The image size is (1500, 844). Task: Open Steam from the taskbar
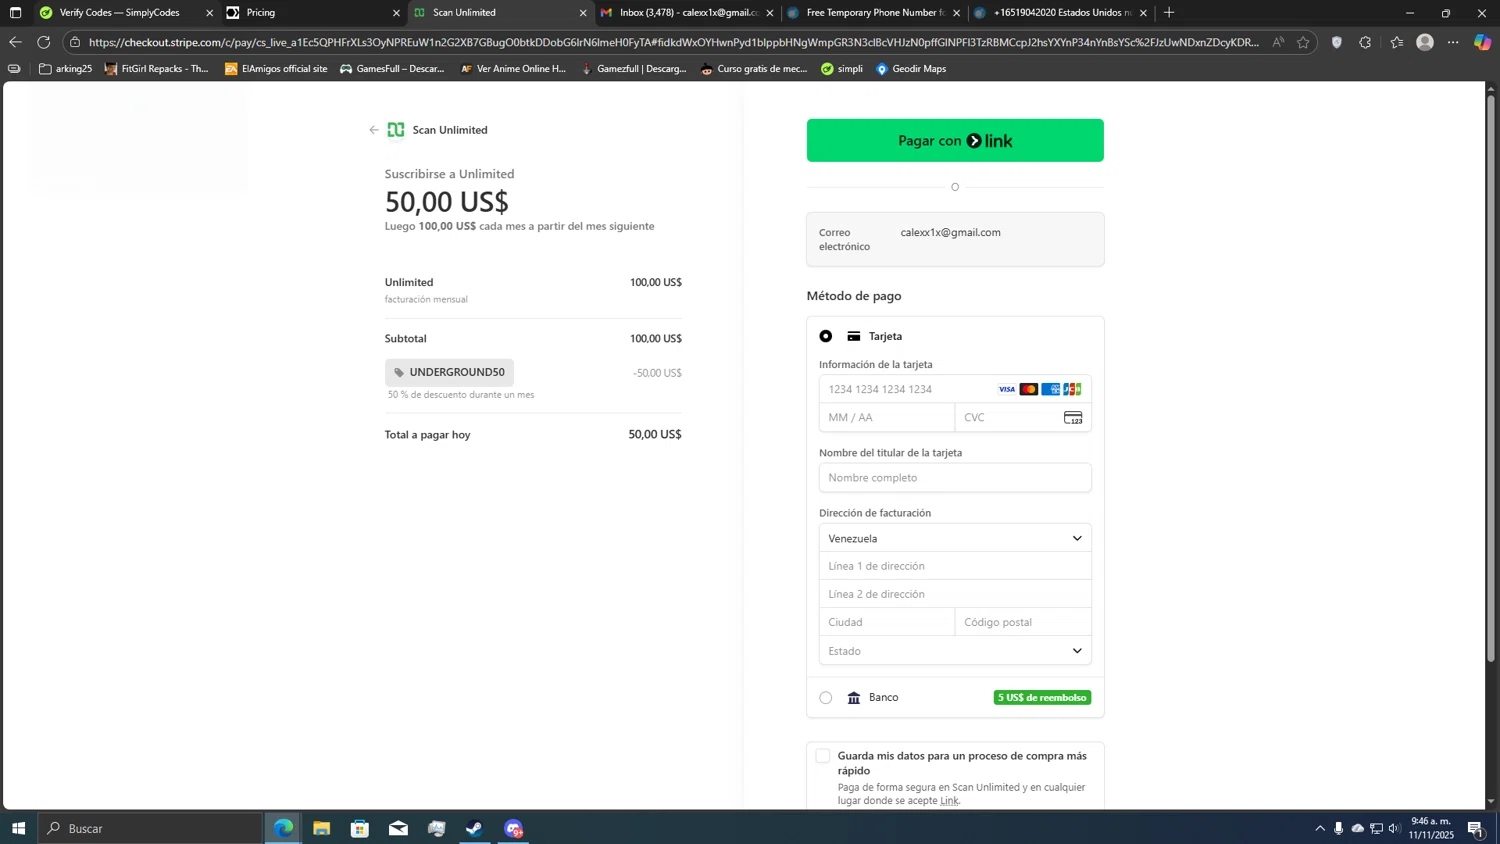[x=474, y=828]
